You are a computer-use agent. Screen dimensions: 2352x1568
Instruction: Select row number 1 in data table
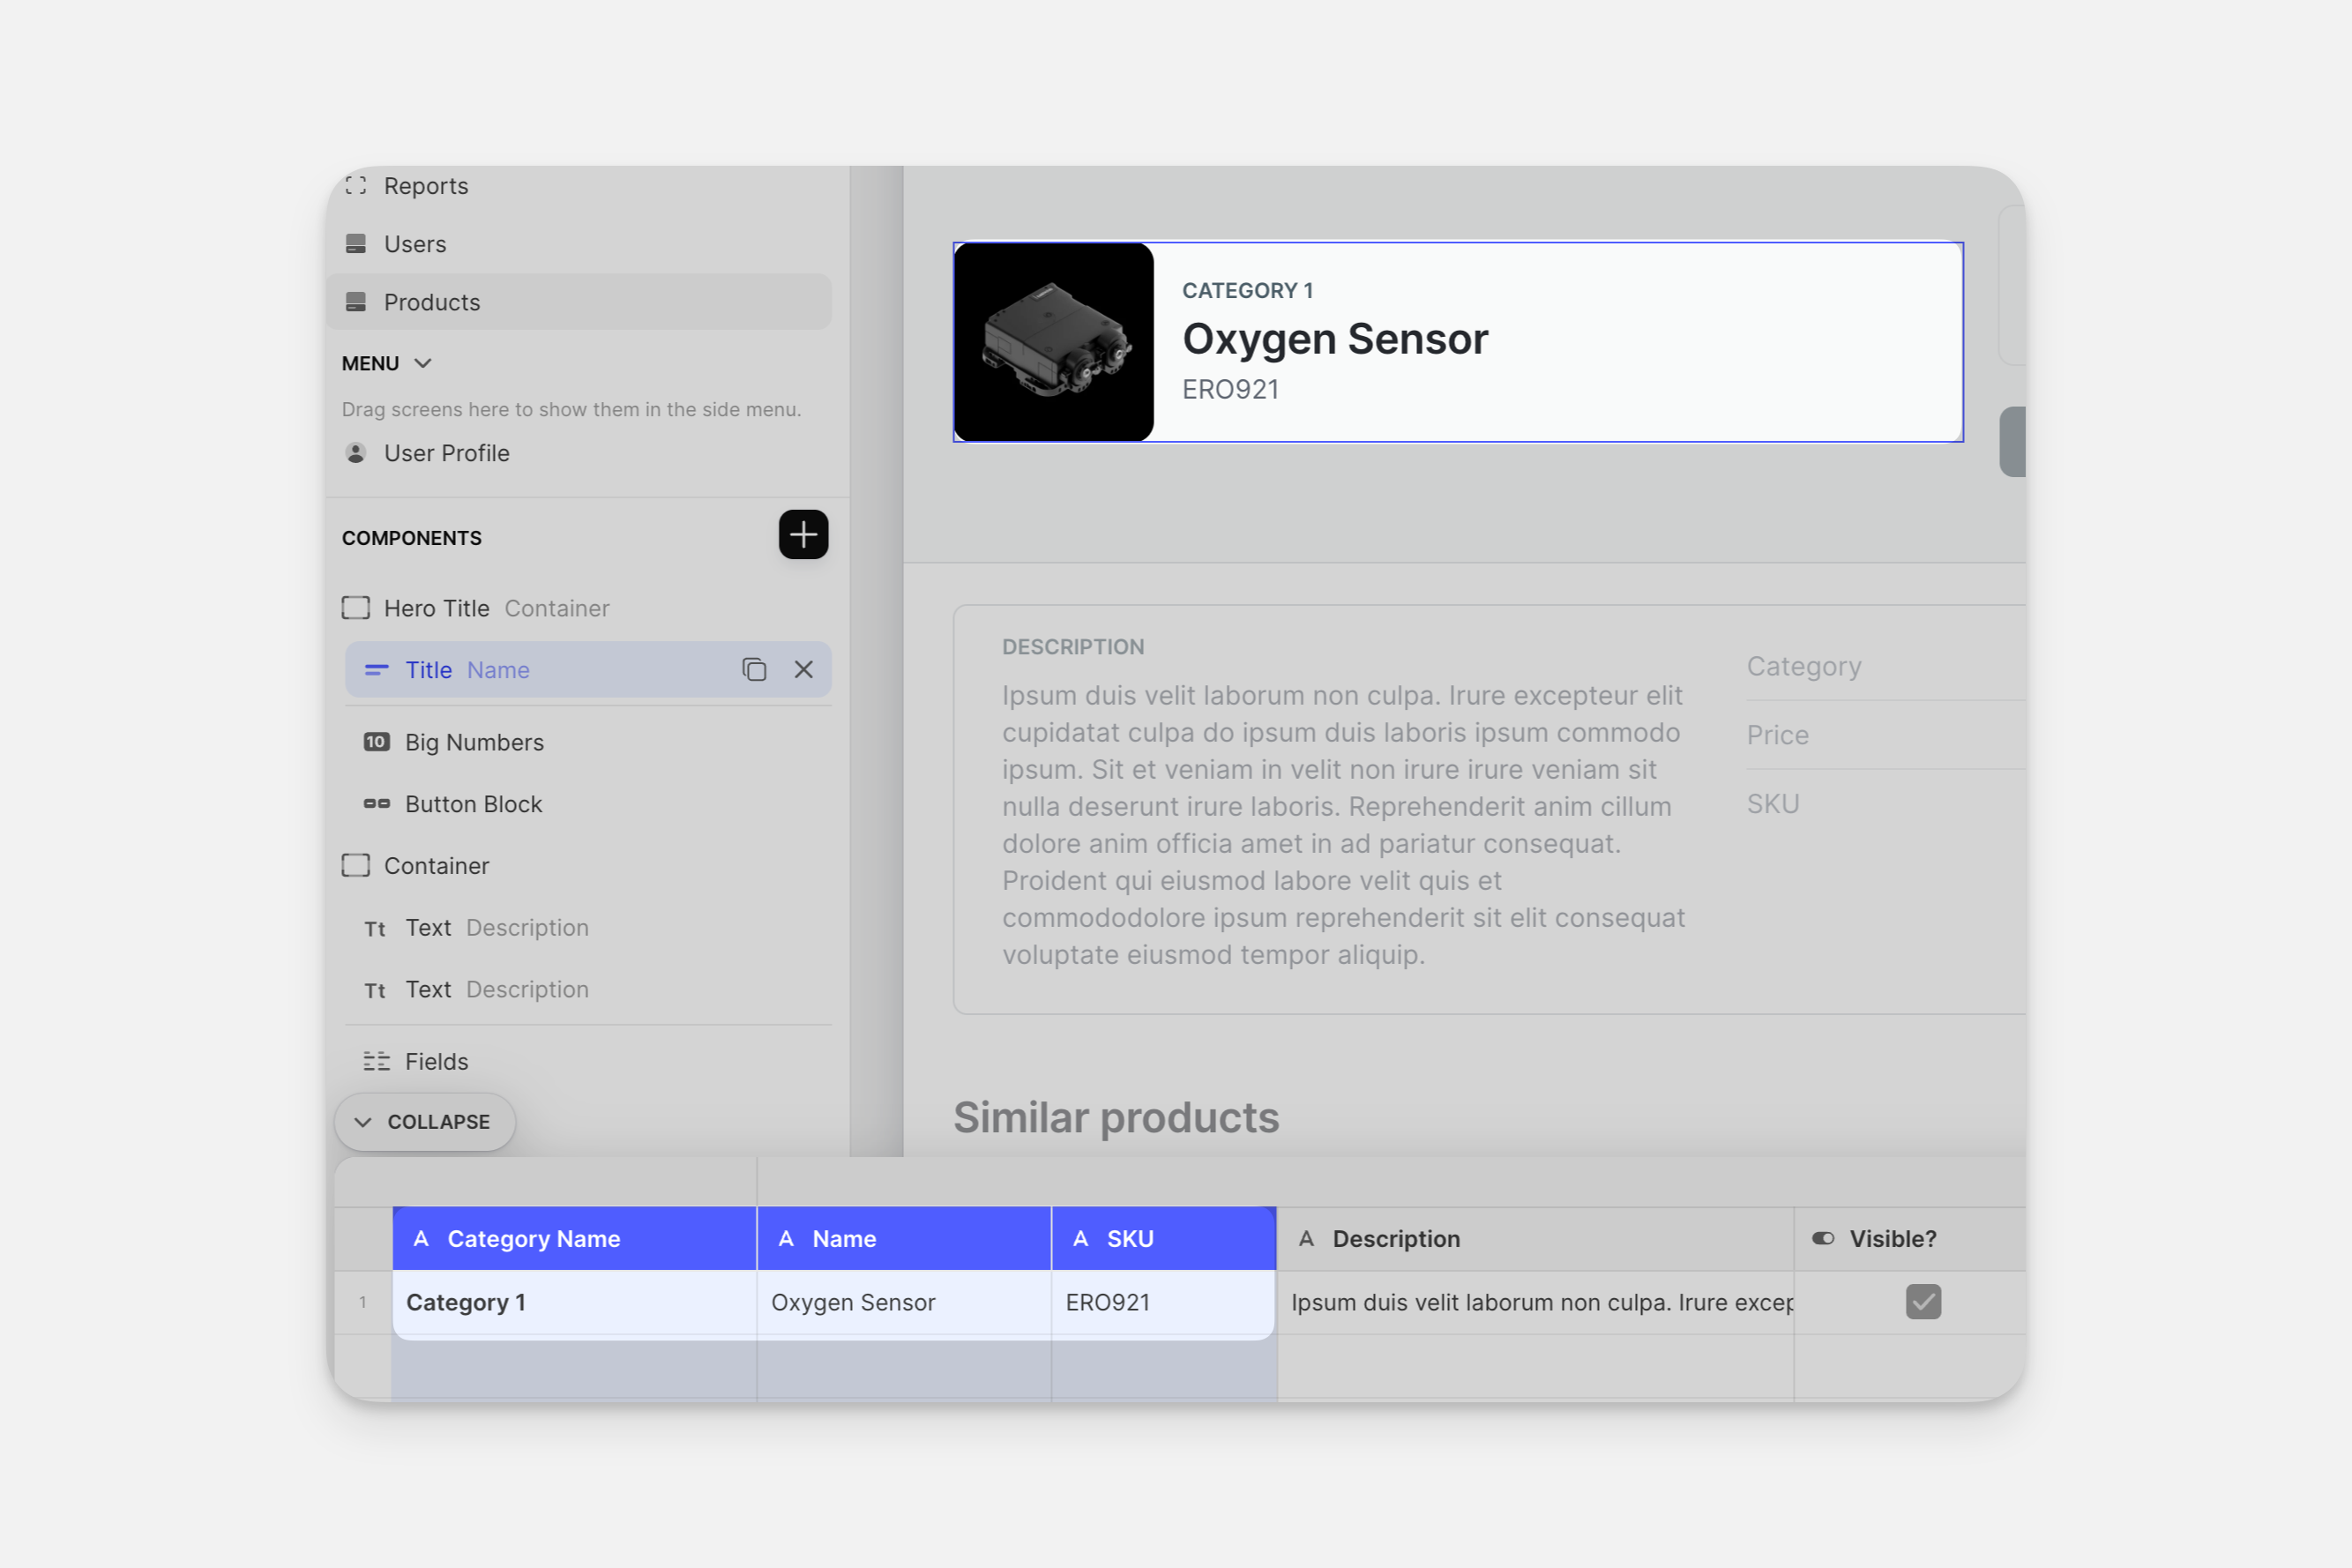(363, 1302)
